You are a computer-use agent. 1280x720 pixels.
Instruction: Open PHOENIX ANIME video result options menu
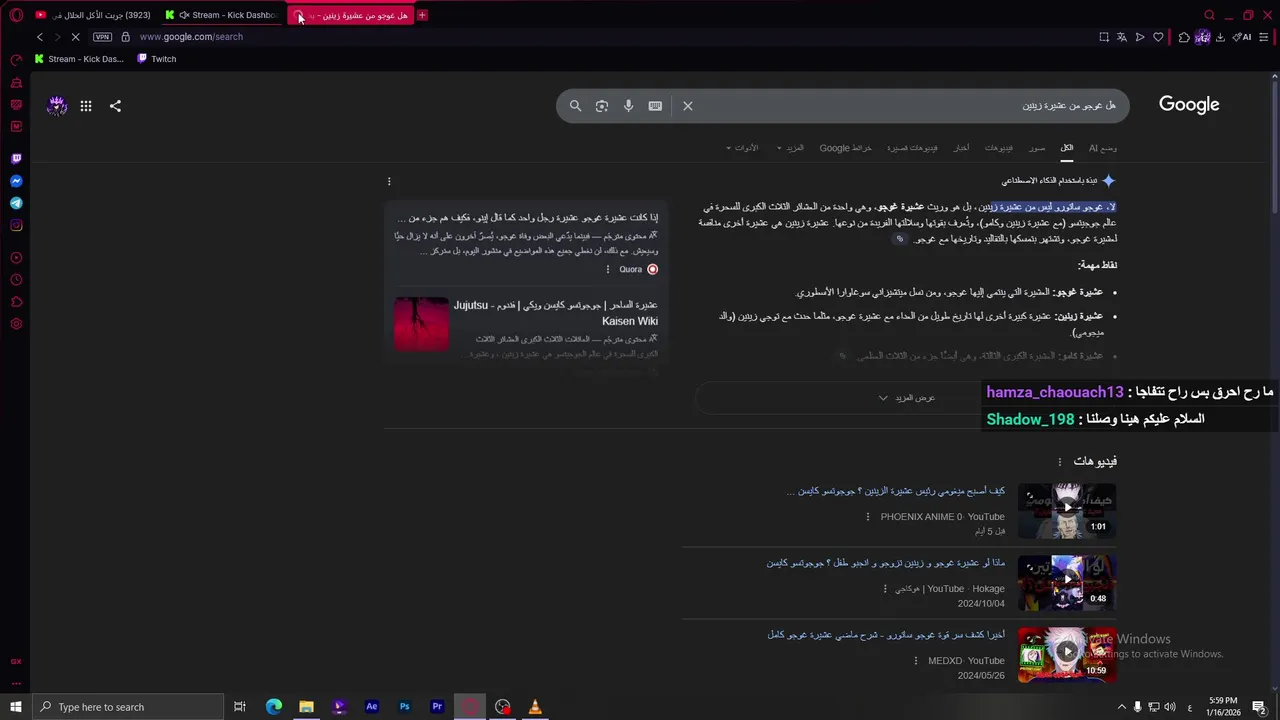[868, 517]
